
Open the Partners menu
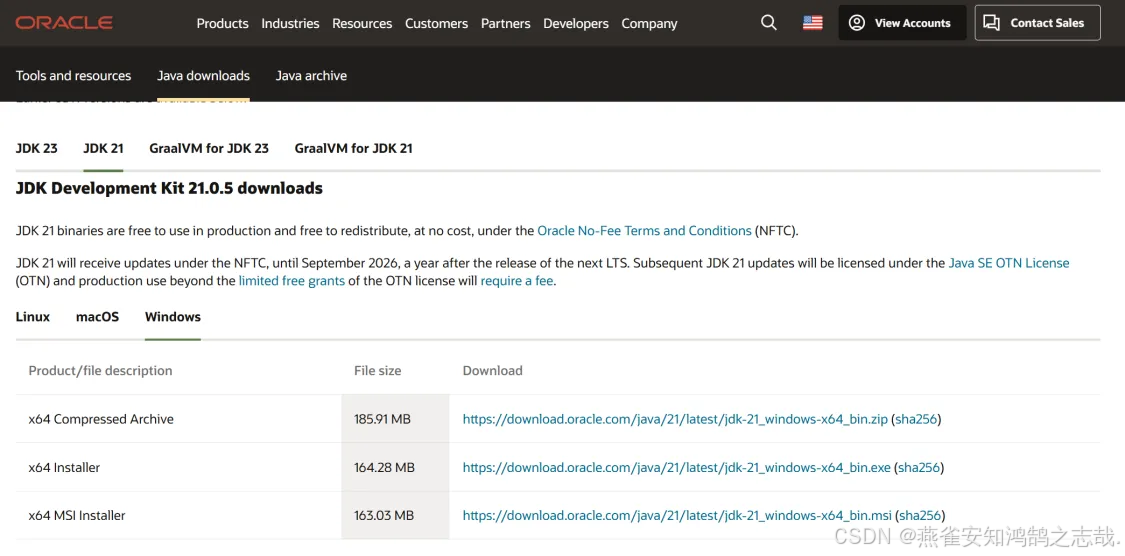[x=506, y=24]
